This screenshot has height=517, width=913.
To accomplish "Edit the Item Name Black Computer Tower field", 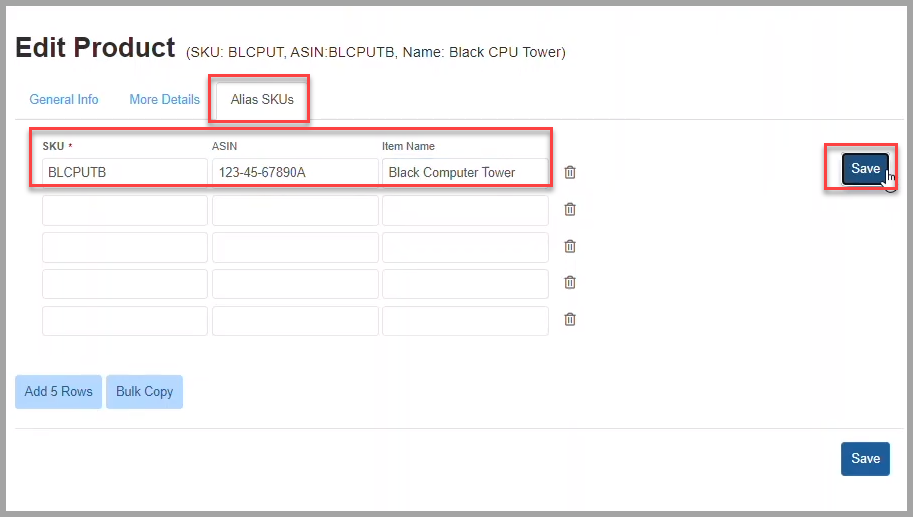I will (x=465, y=172).
